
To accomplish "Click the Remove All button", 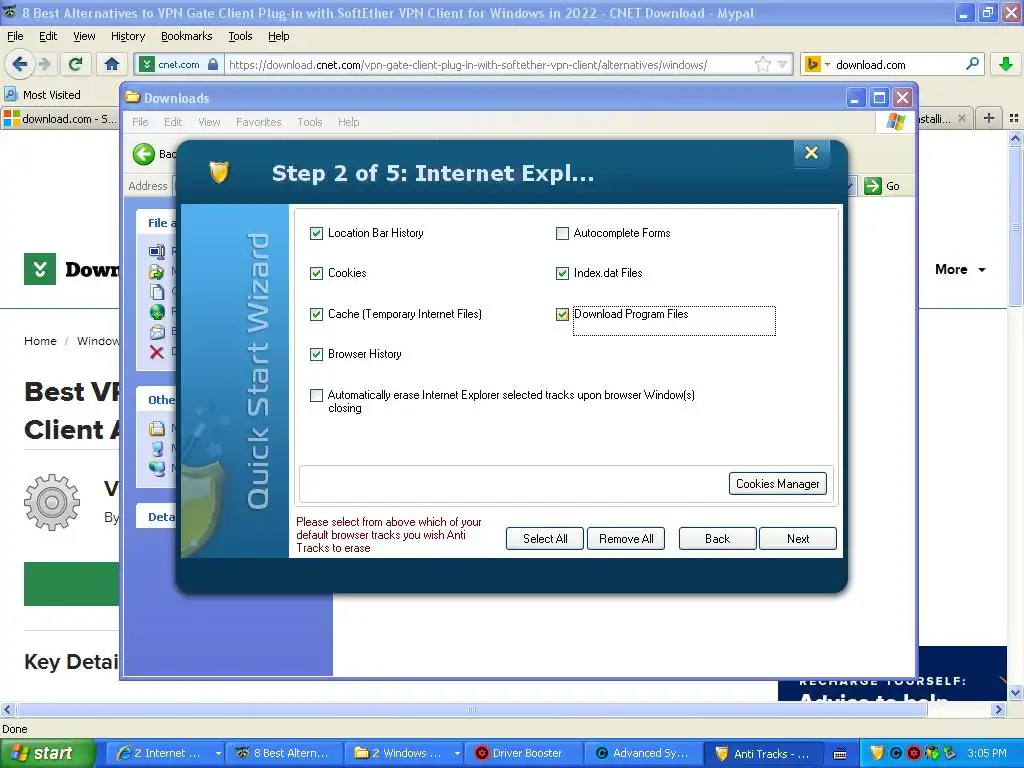I will coord(626,539).
